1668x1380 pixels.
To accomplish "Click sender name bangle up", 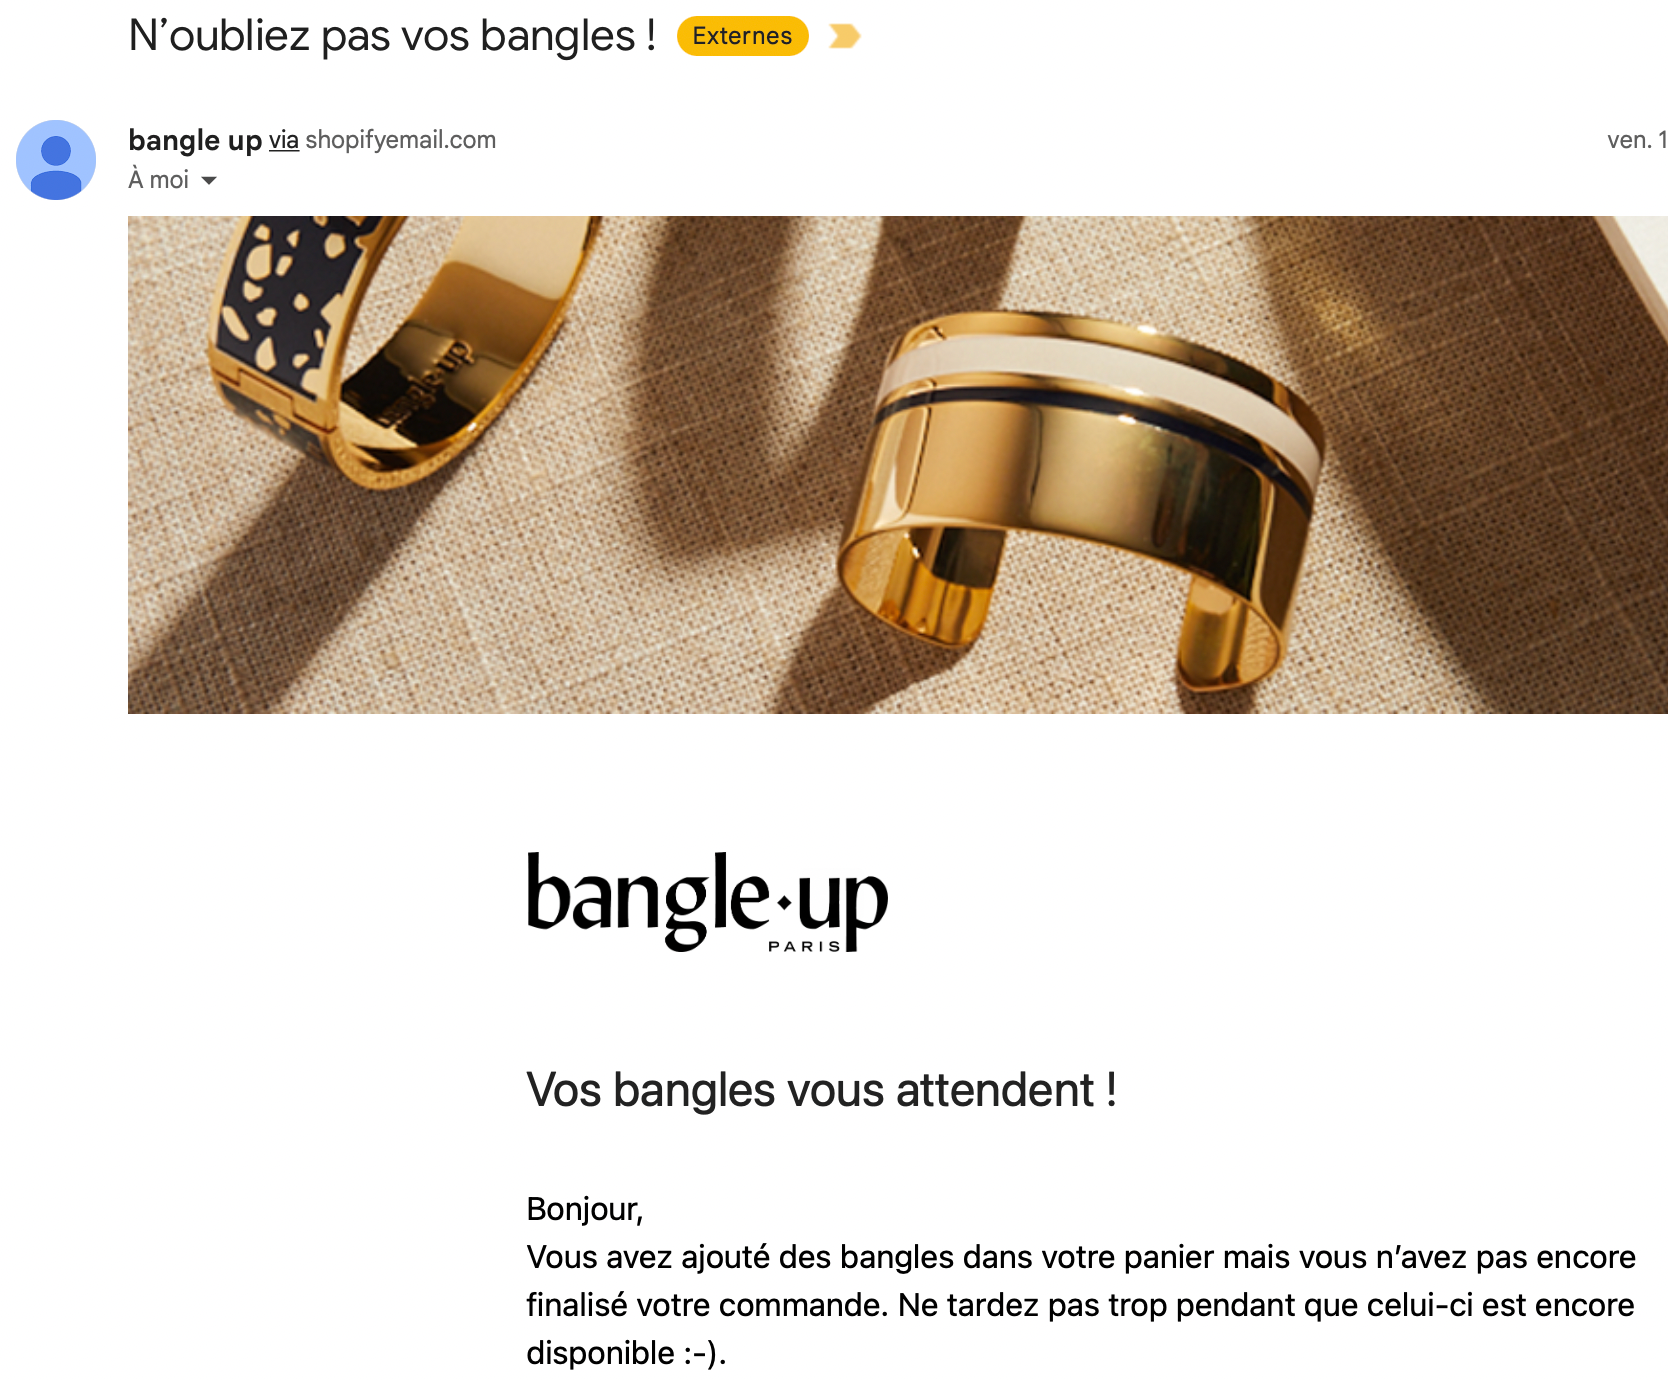I will pyautogui.click(x=195, y=140).
